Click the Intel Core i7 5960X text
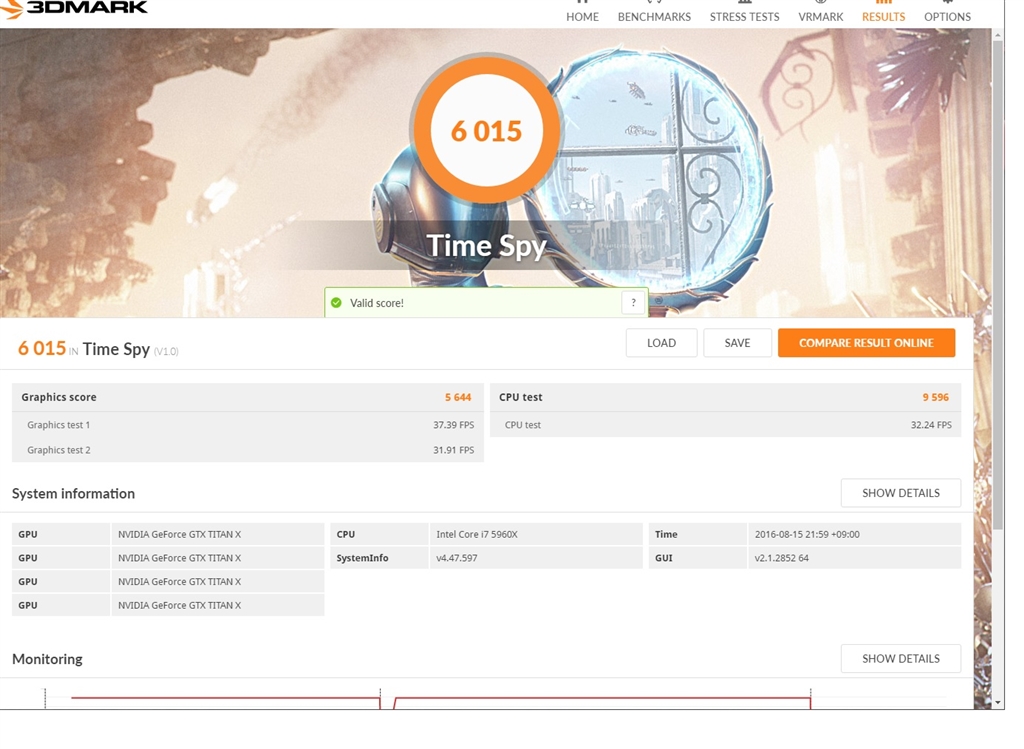 coord(477,534)
